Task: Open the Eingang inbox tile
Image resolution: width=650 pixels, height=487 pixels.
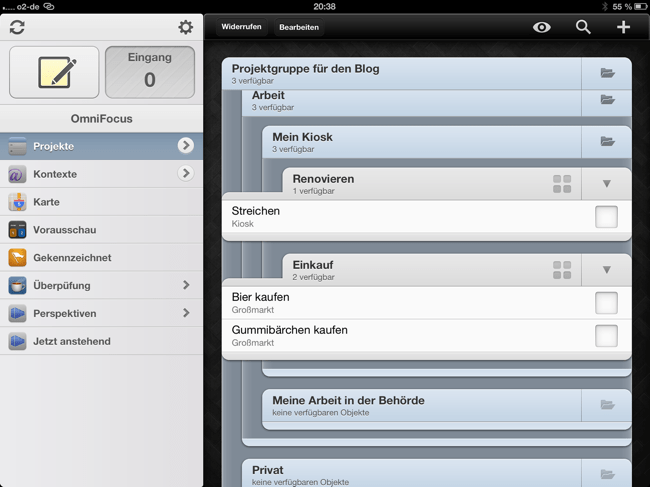Action: point(149,73)
